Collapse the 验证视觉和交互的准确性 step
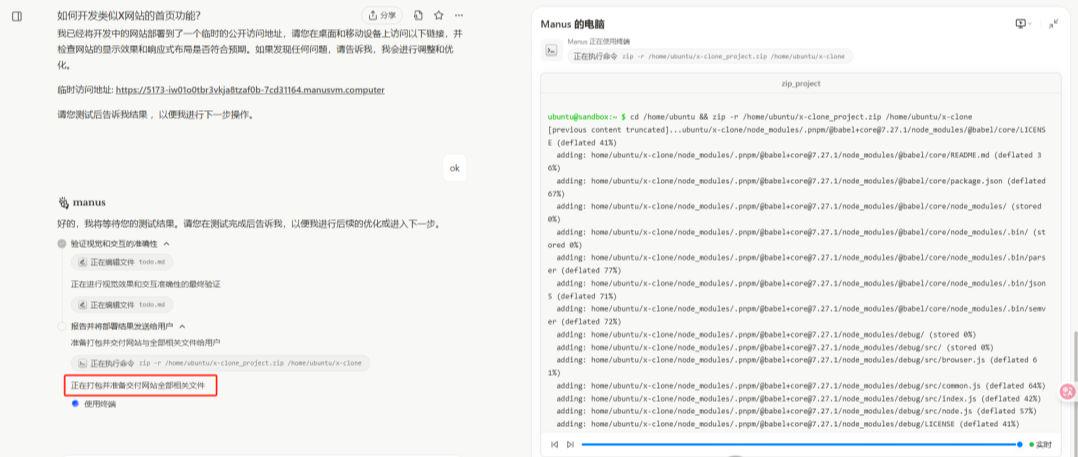The width and height of the screenshot is (1078, 457). pyautogui.click(x=166, y=244)
